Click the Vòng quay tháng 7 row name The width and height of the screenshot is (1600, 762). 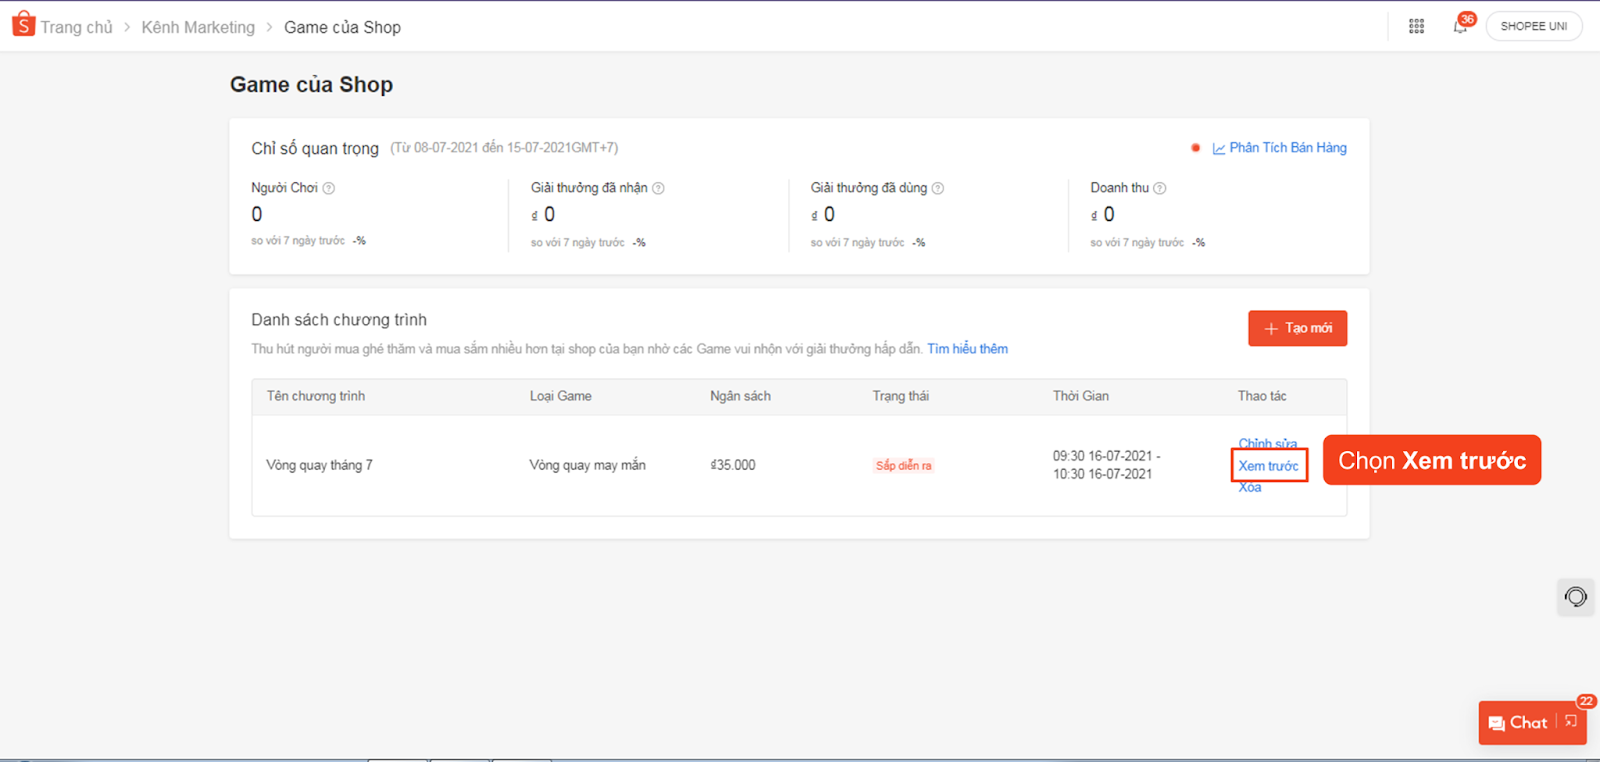point(319,465)
